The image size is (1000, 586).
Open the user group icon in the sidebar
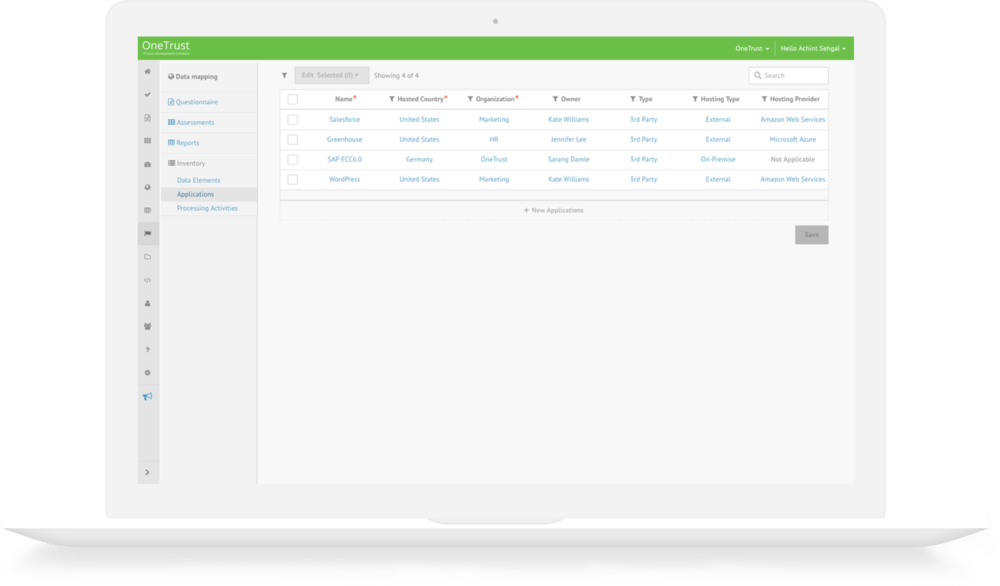(147, 326)
